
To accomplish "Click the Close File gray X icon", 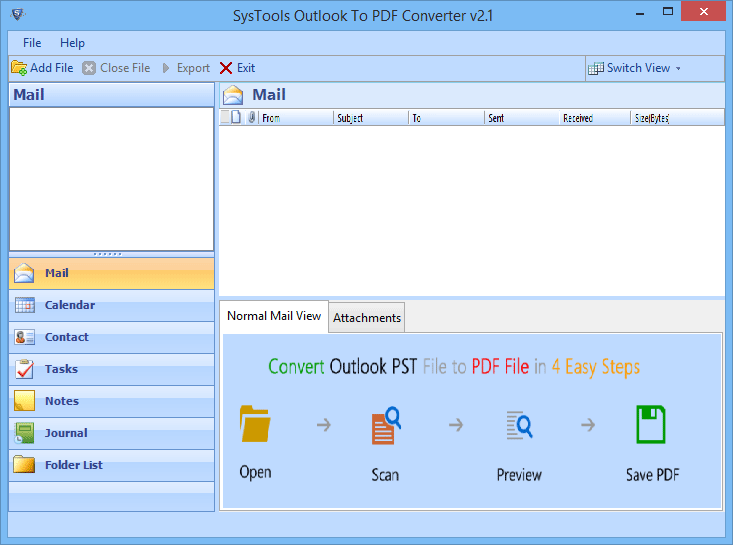I will [89, 68].
